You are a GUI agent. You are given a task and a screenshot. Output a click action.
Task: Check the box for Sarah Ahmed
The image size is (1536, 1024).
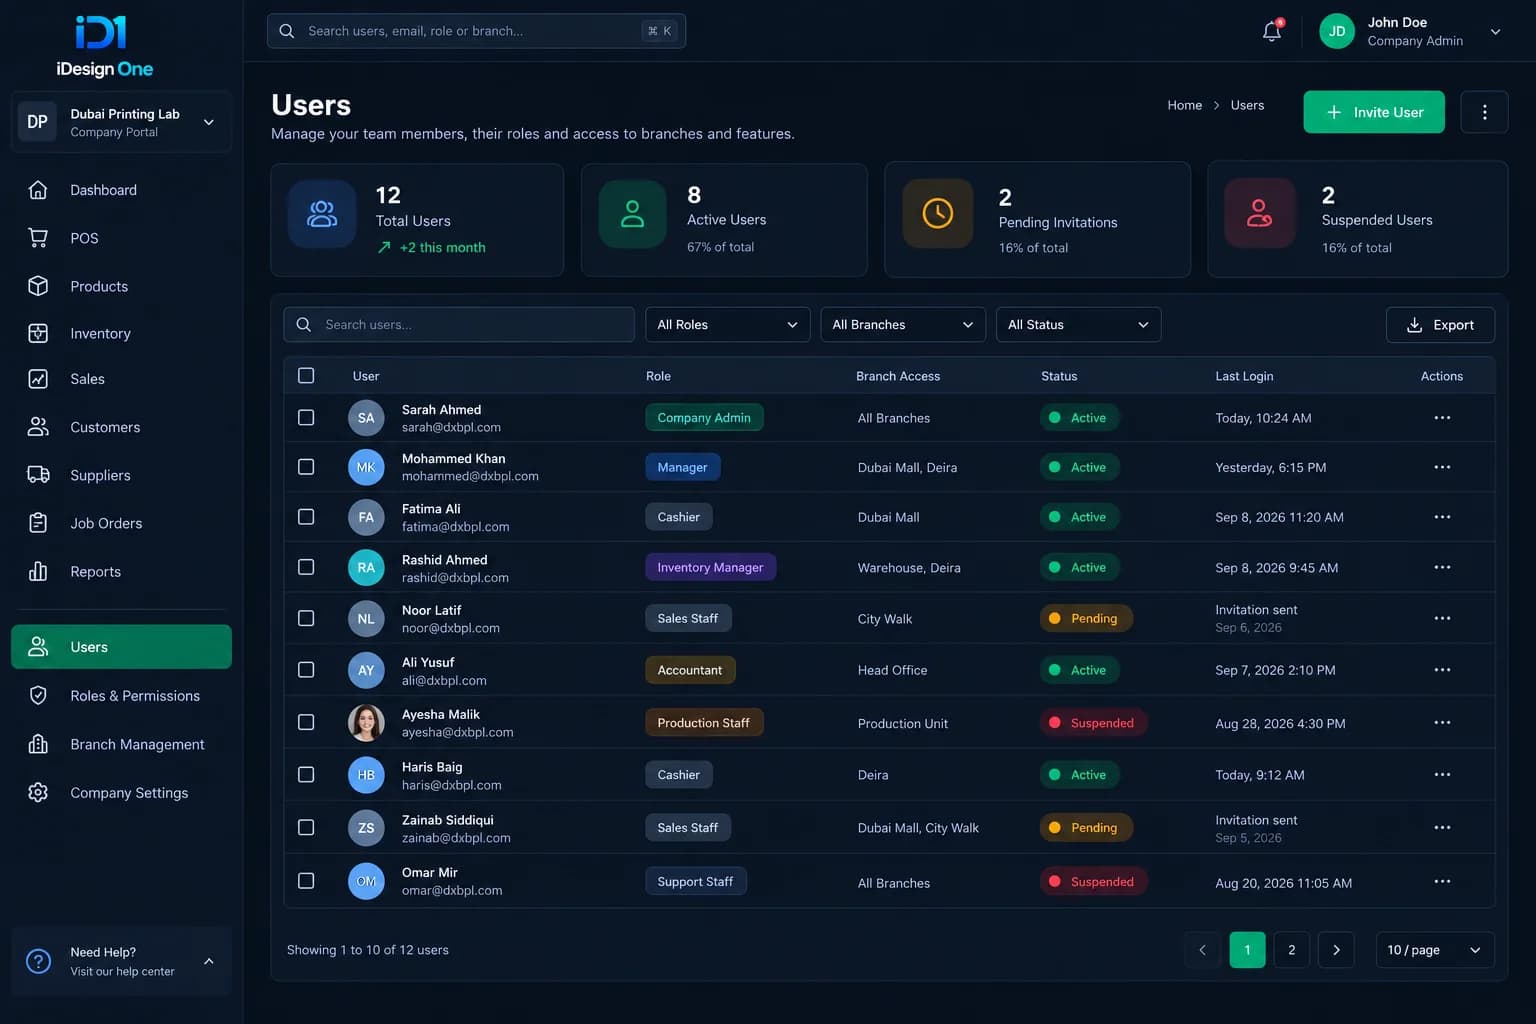(306, 417)
